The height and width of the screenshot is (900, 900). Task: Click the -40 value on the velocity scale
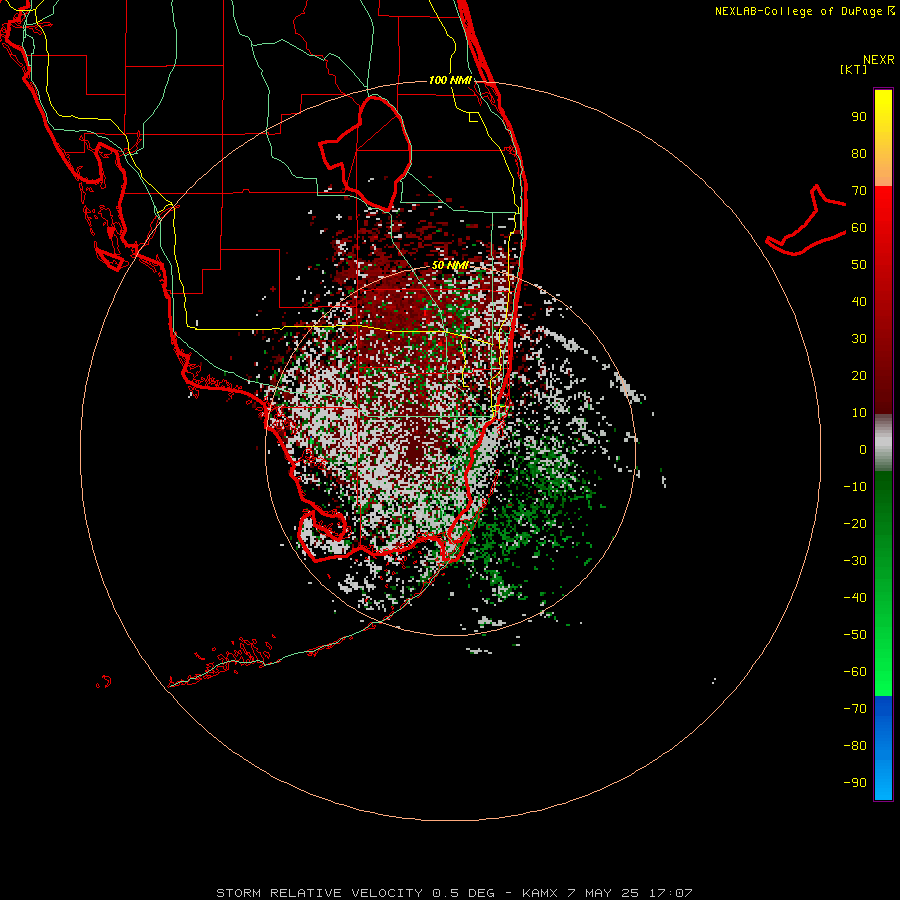(x=855, y=598)
